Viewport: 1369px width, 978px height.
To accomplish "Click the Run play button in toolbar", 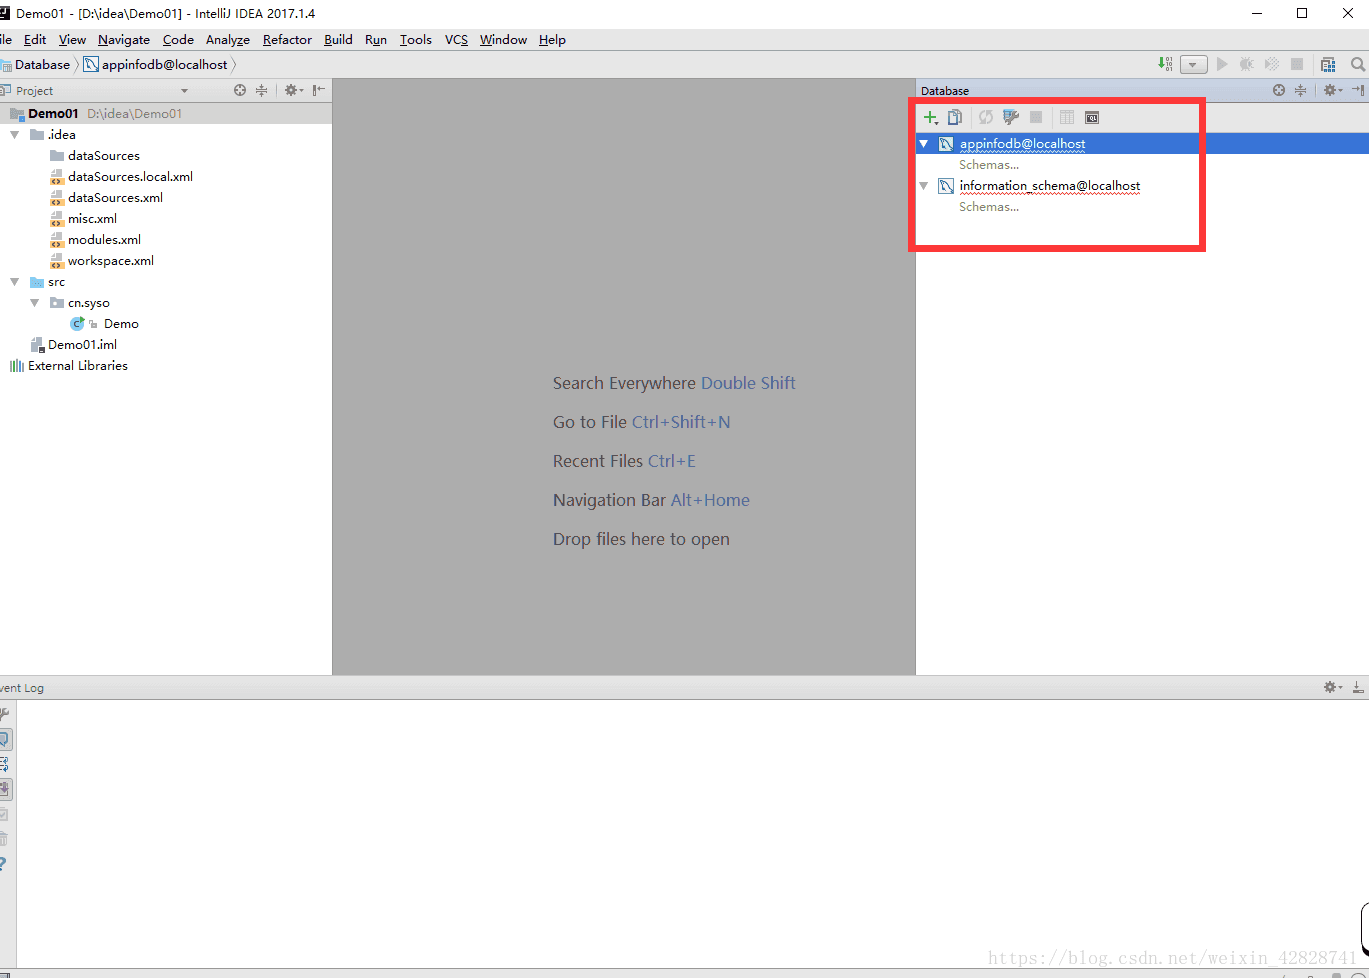I will point(1222,64).
